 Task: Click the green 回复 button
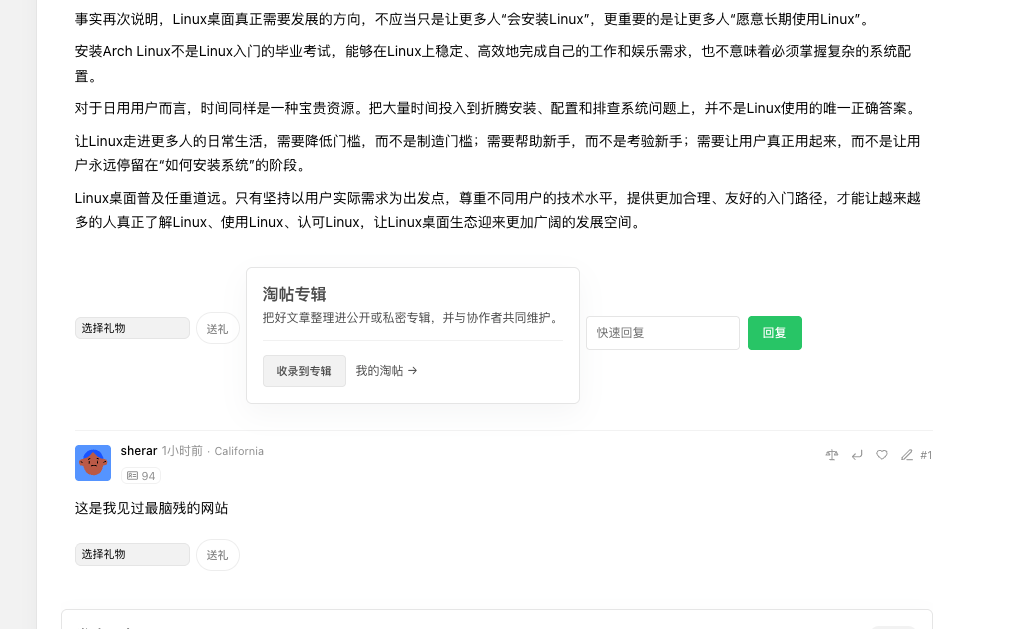[775, 333]
